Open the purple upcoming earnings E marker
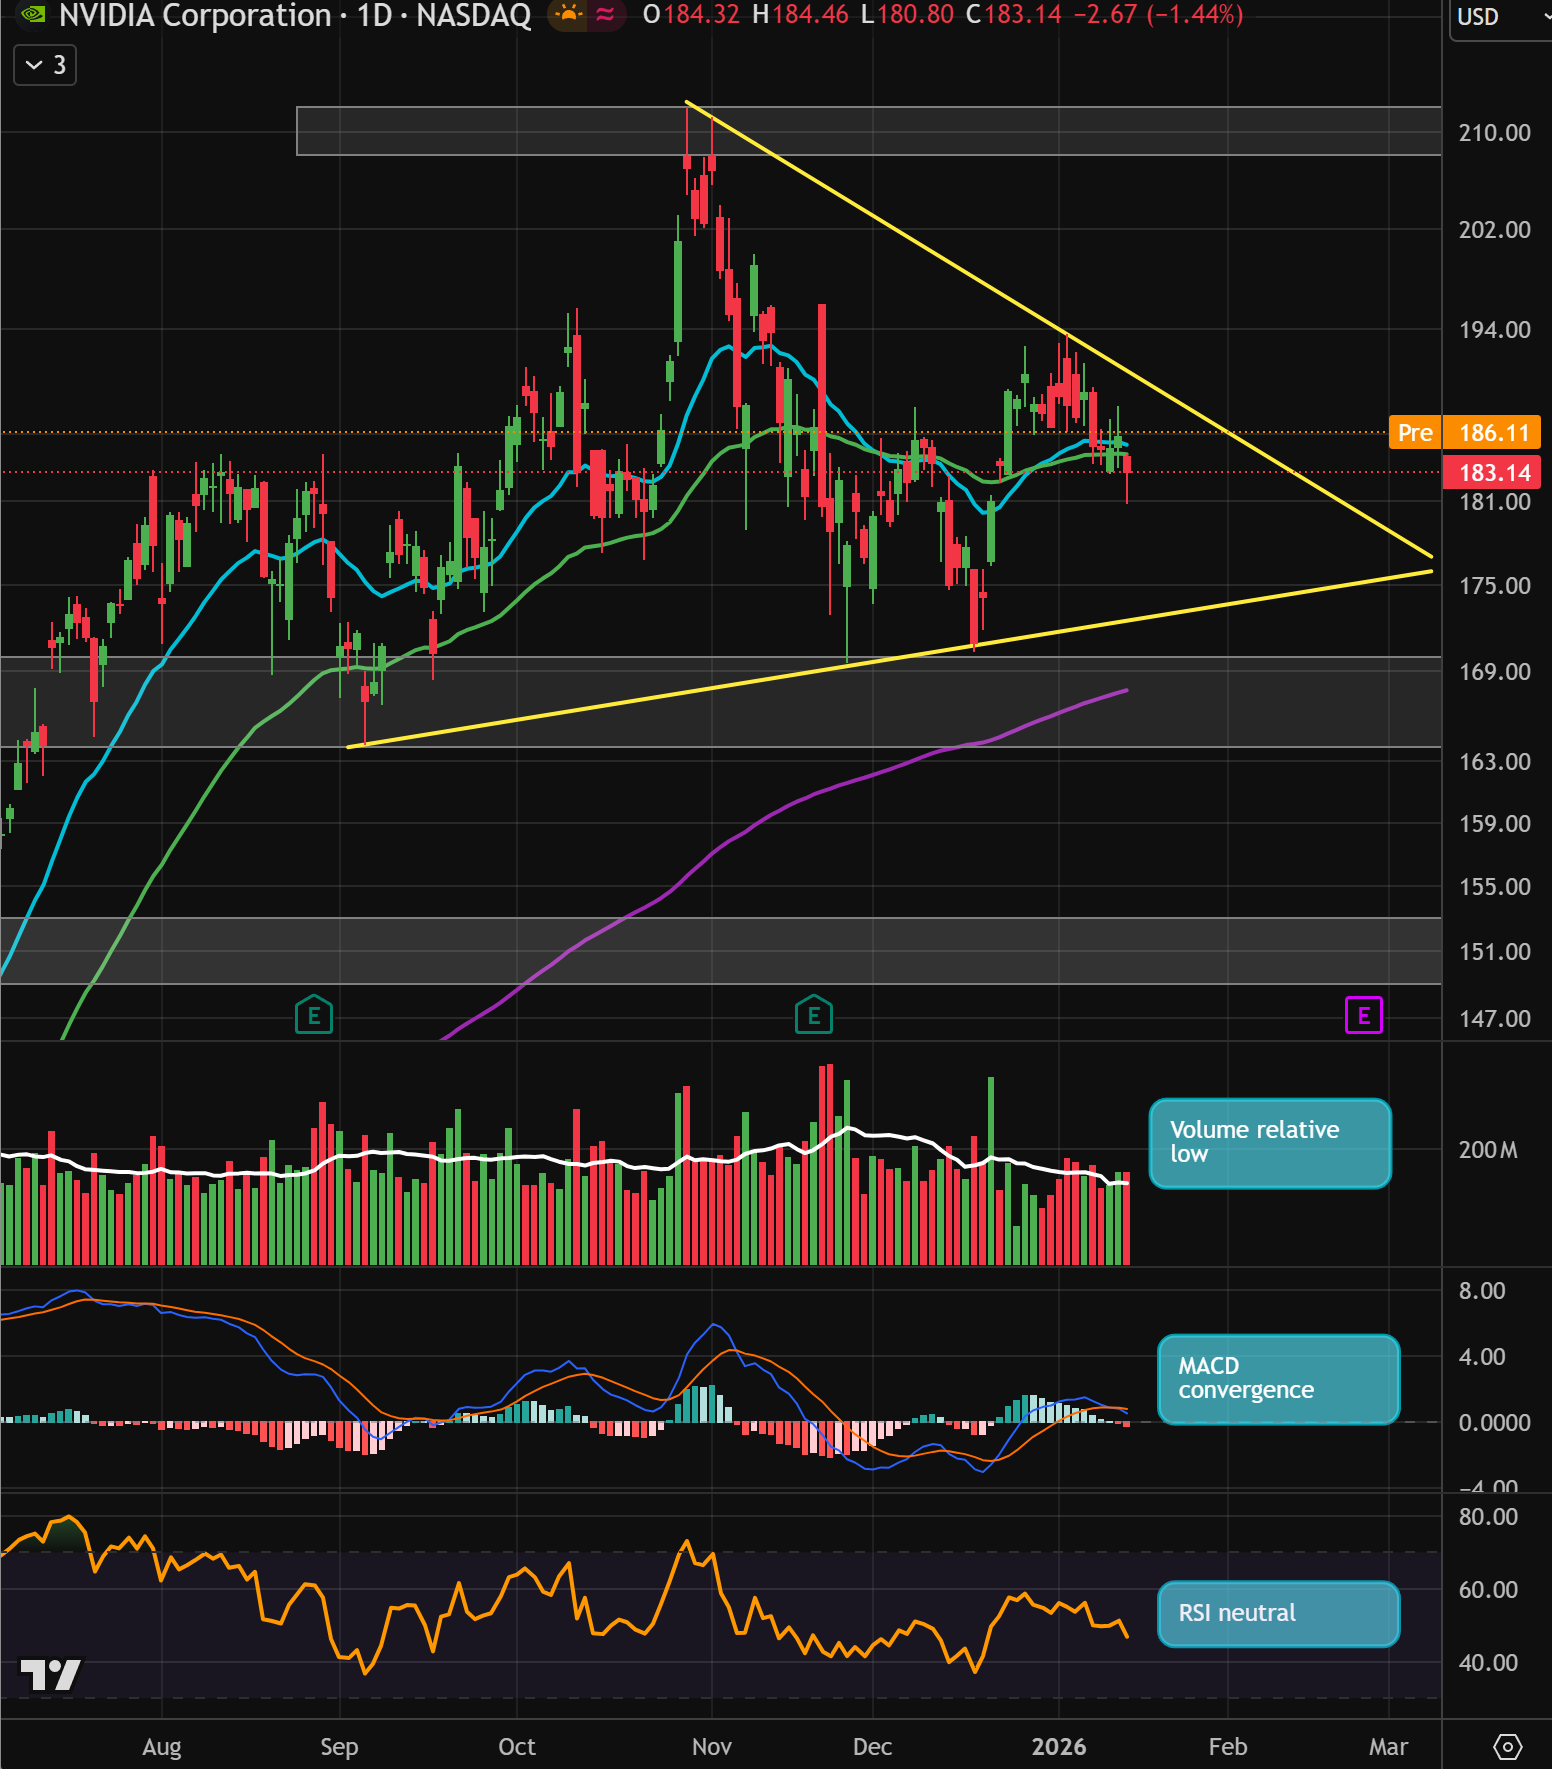Viewport: 1552px width, 1769px height. point(1364,1016)
